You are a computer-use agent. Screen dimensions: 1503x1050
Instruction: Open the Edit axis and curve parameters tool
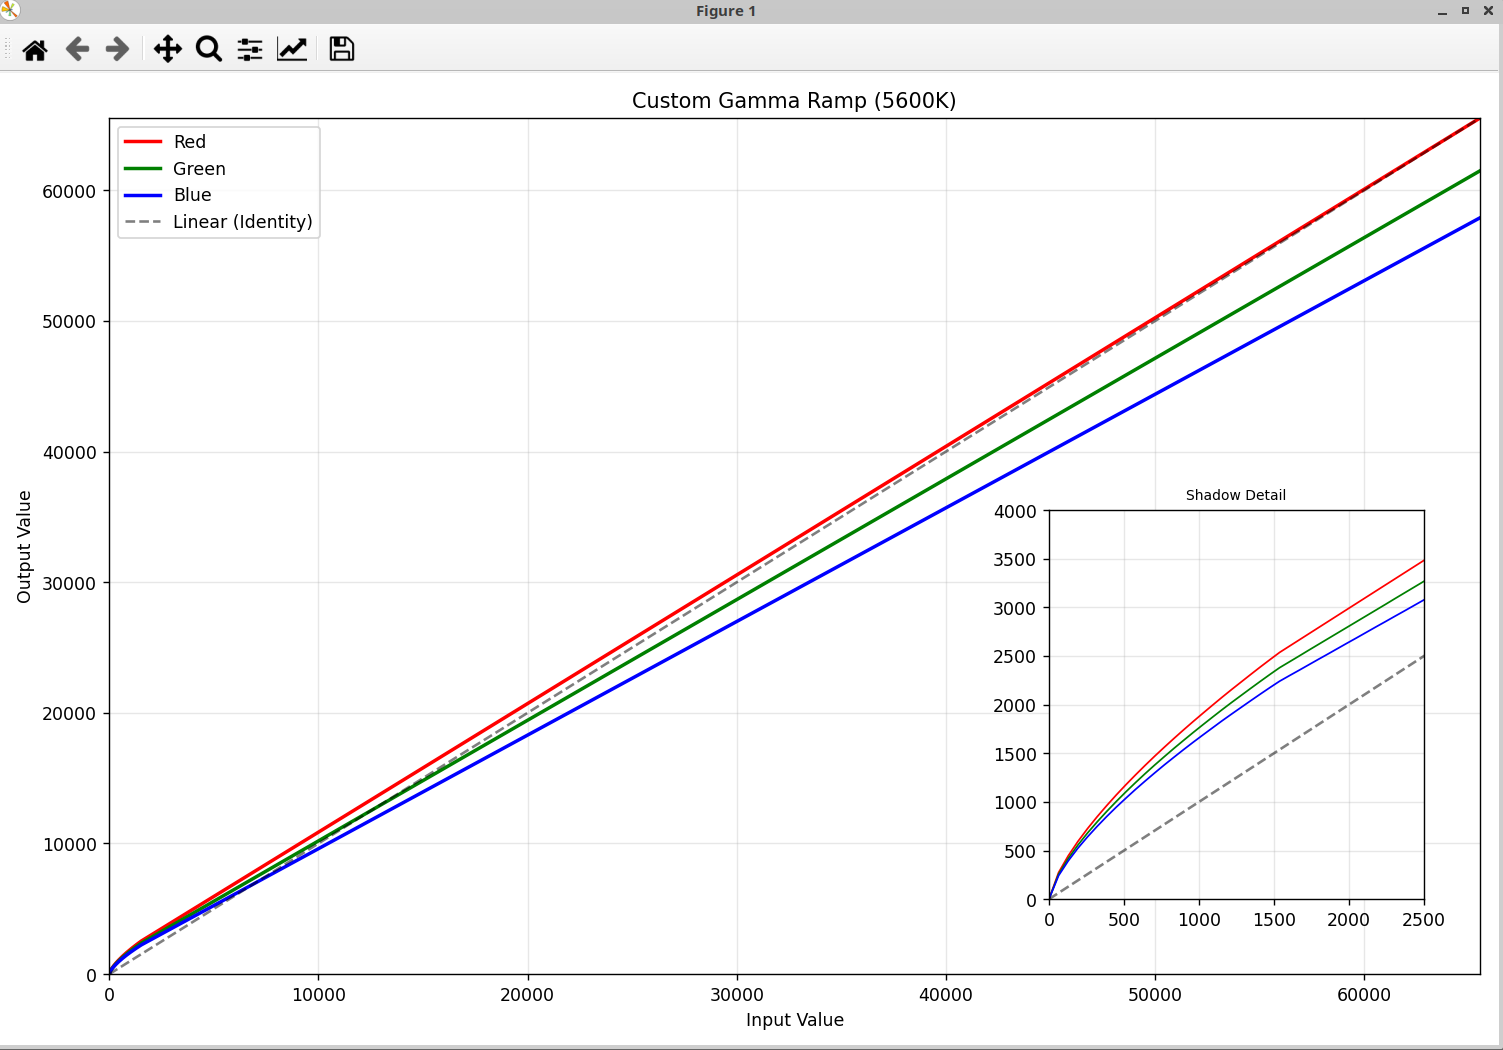click(x=292, y=49)
